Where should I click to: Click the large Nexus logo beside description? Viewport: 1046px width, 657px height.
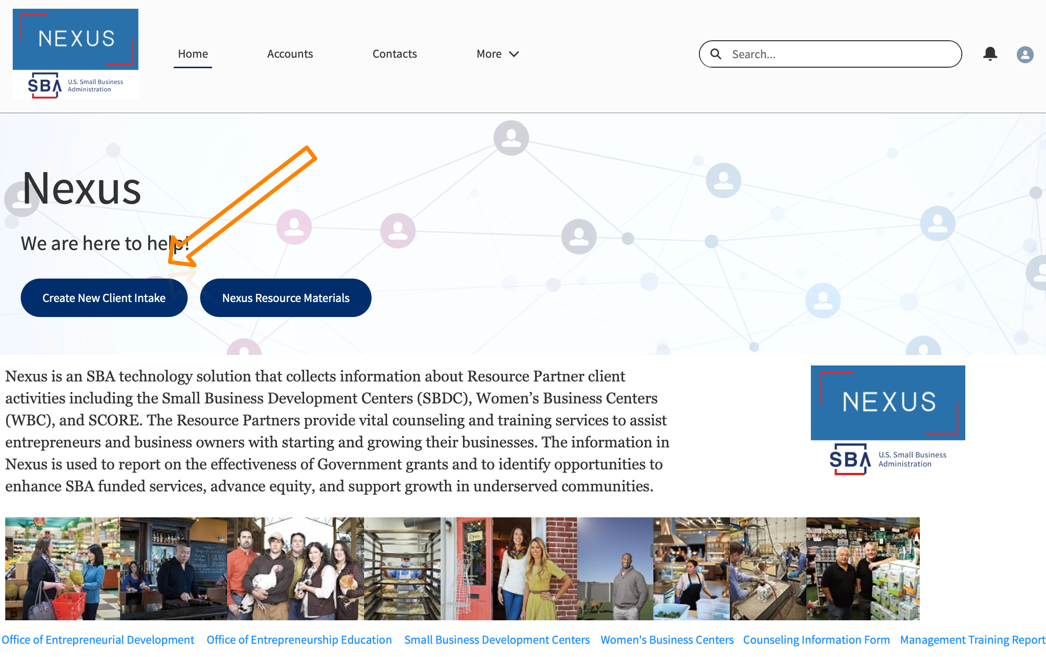click(887, 420)
